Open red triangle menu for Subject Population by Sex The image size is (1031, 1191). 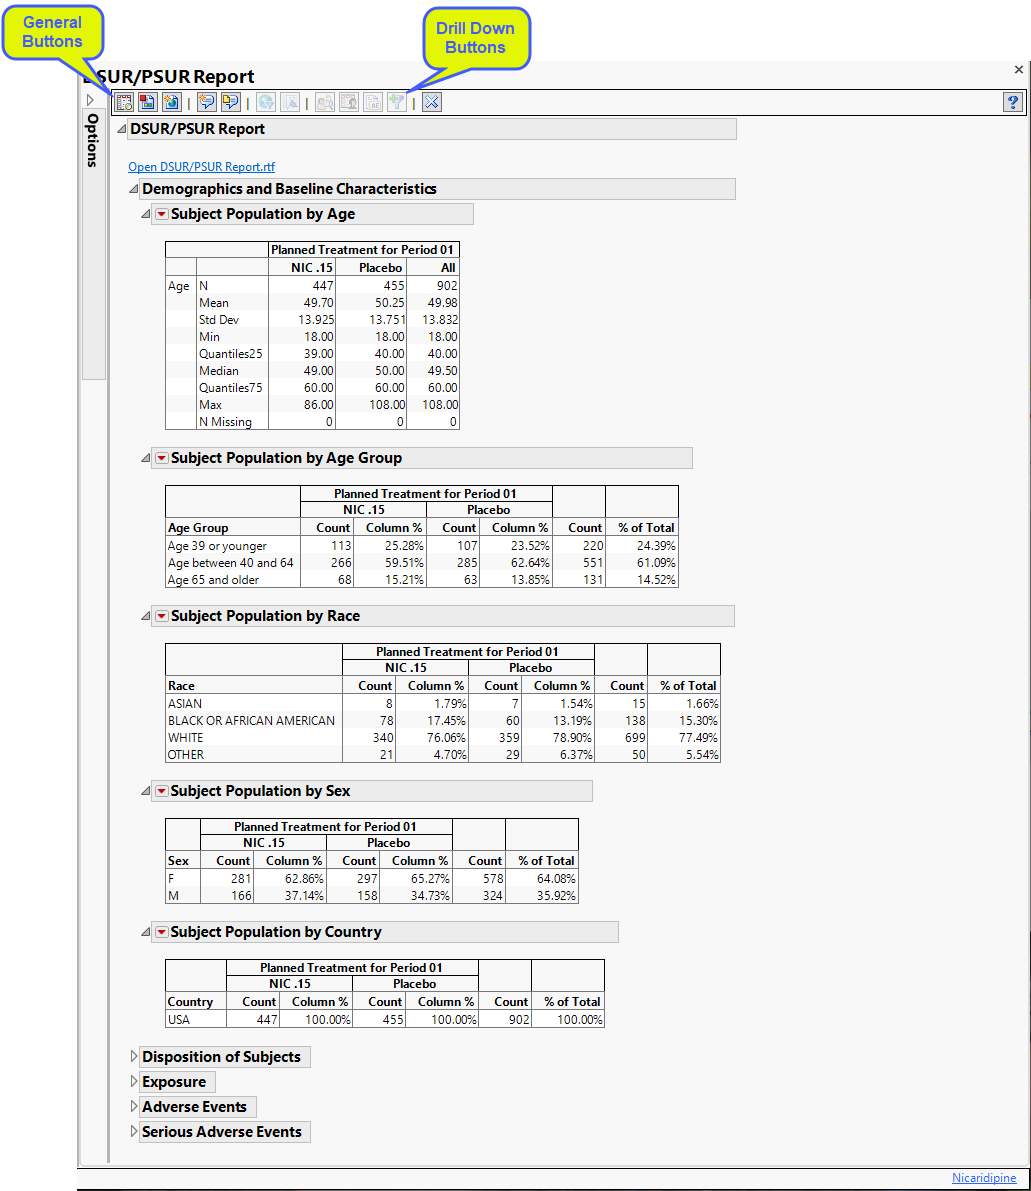pos(161,791)
